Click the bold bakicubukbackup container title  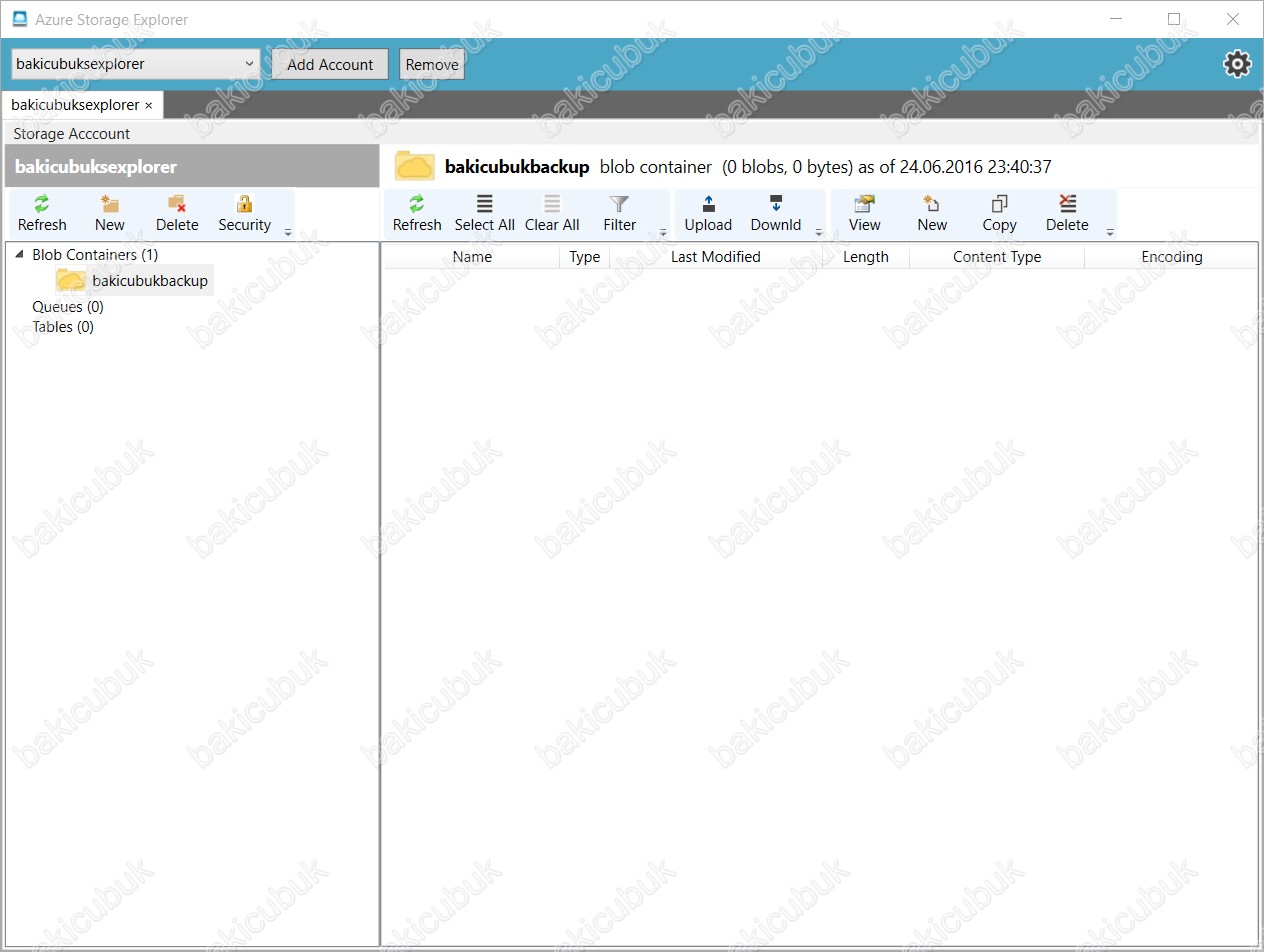click(x=517, y=167)
